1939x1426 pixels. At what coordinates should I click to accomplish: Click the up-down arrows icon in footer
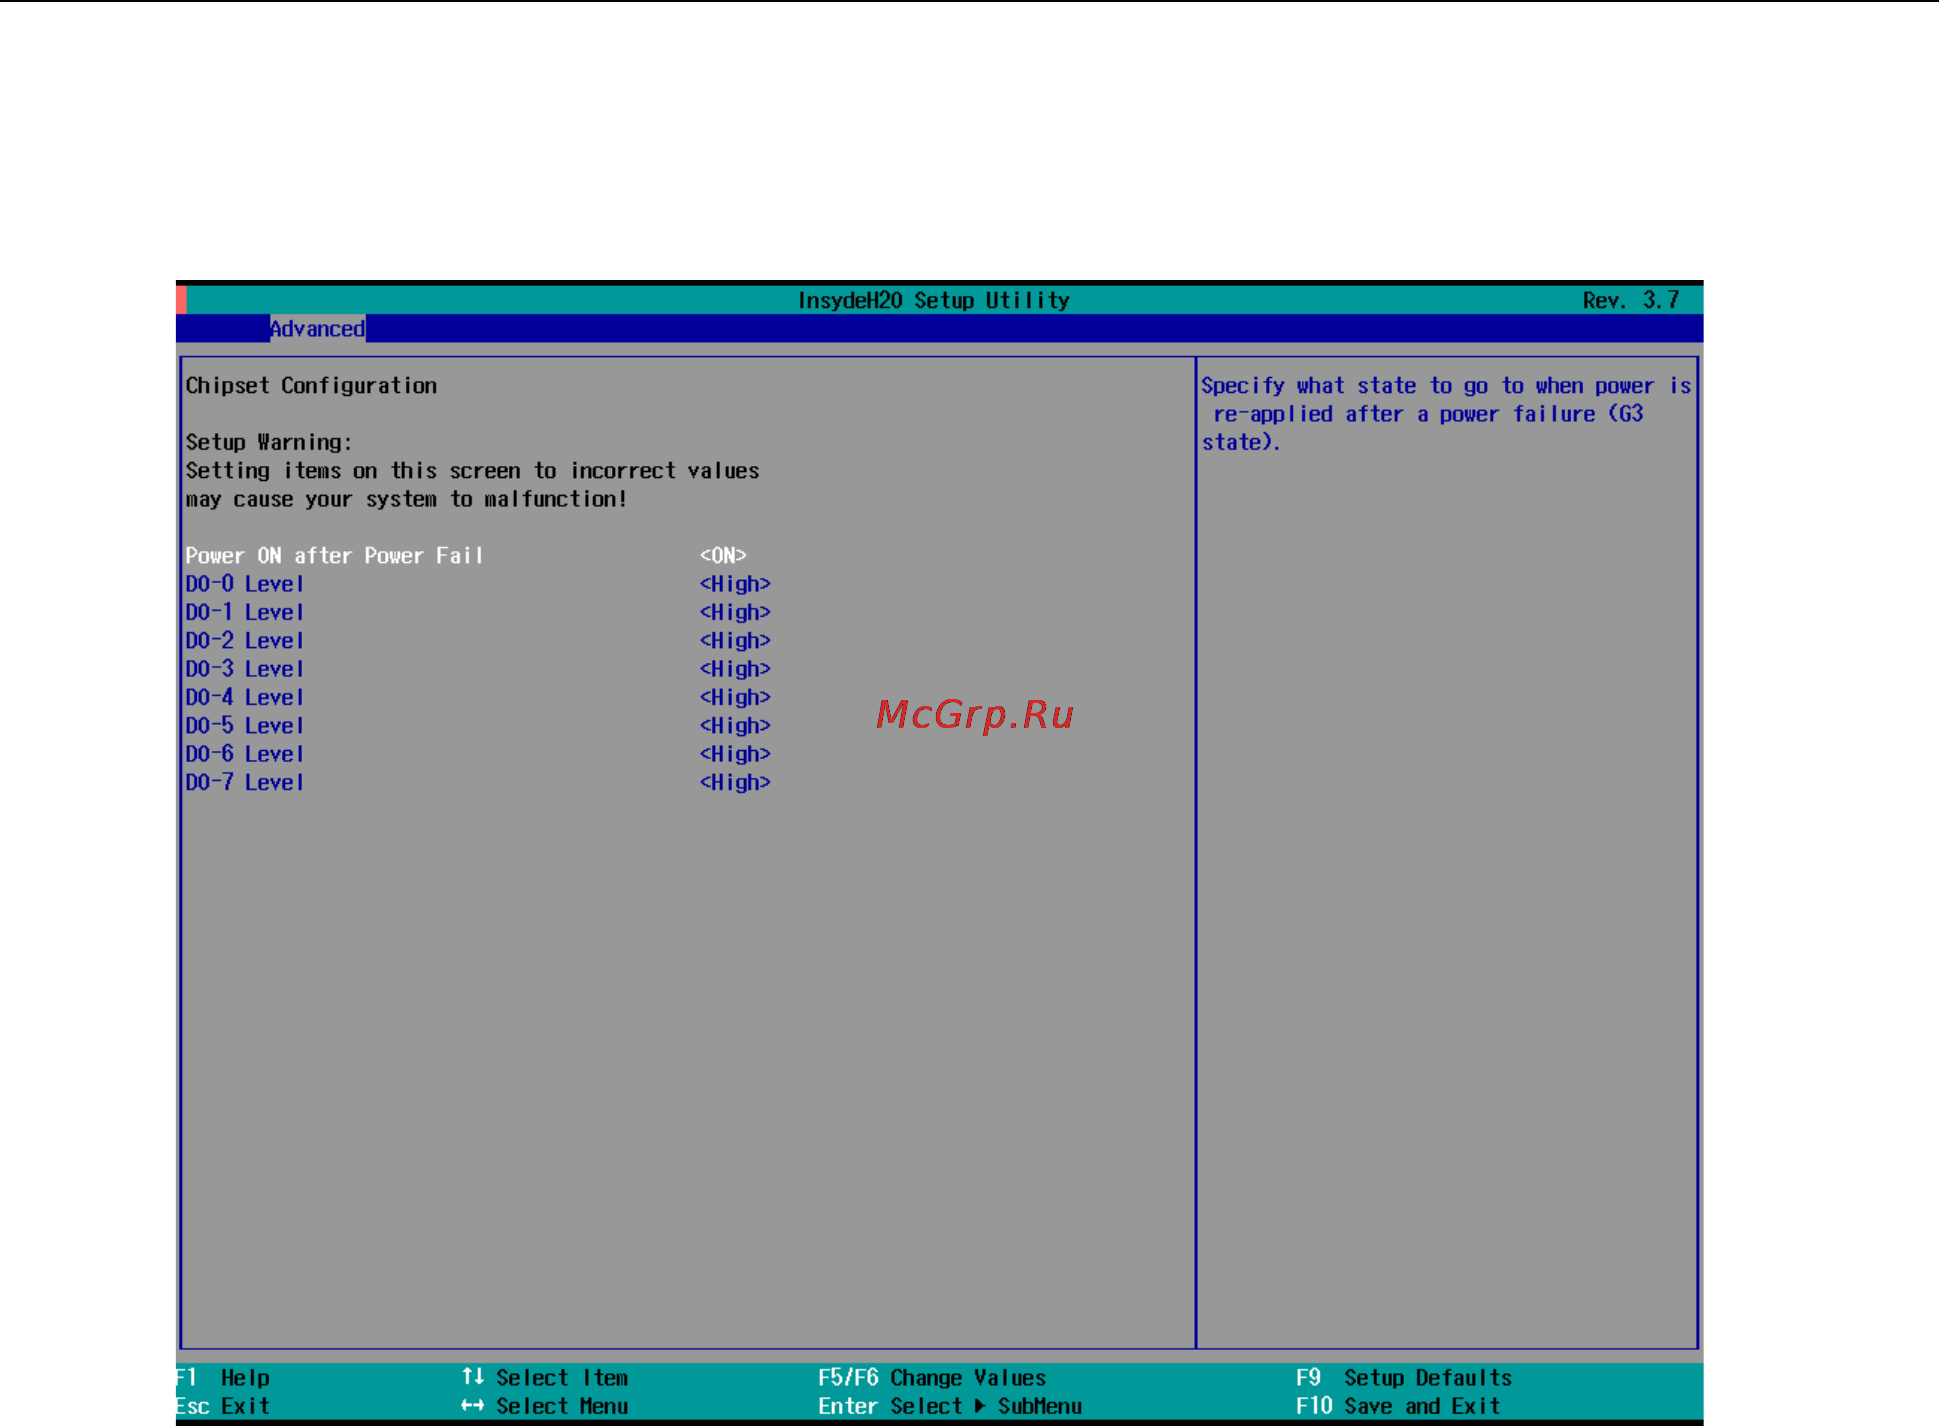[x=473, y=1377]
